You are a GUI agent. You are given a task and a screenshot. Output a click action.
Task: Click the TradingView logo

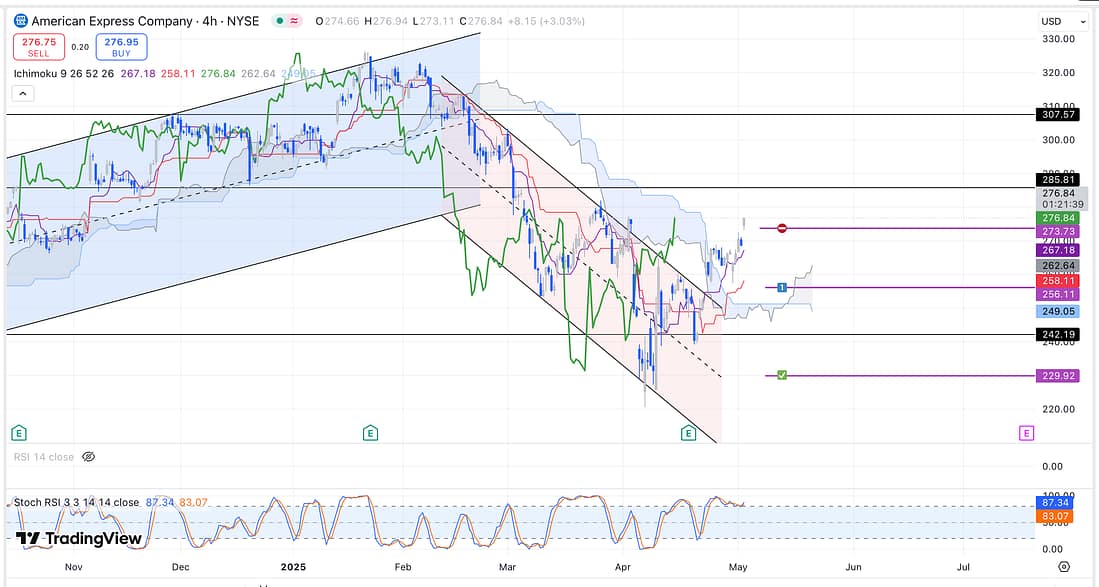[78, 539]
